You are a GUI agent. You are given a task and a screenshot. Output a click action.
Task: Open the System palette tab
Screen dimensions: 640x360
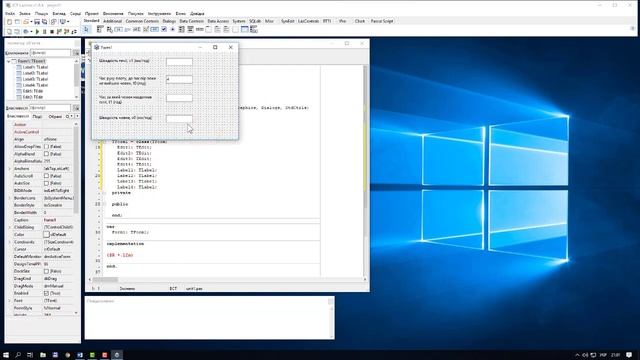point(239,21)
